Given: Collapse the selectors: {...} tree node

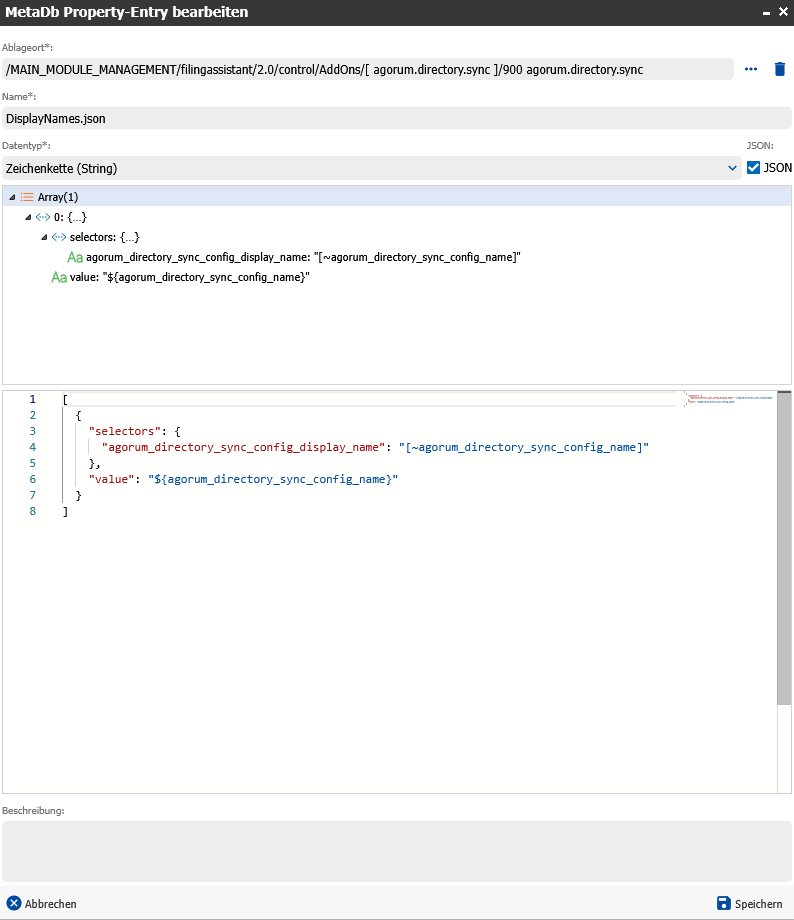Looking at the screenshot, I should 43,237.
